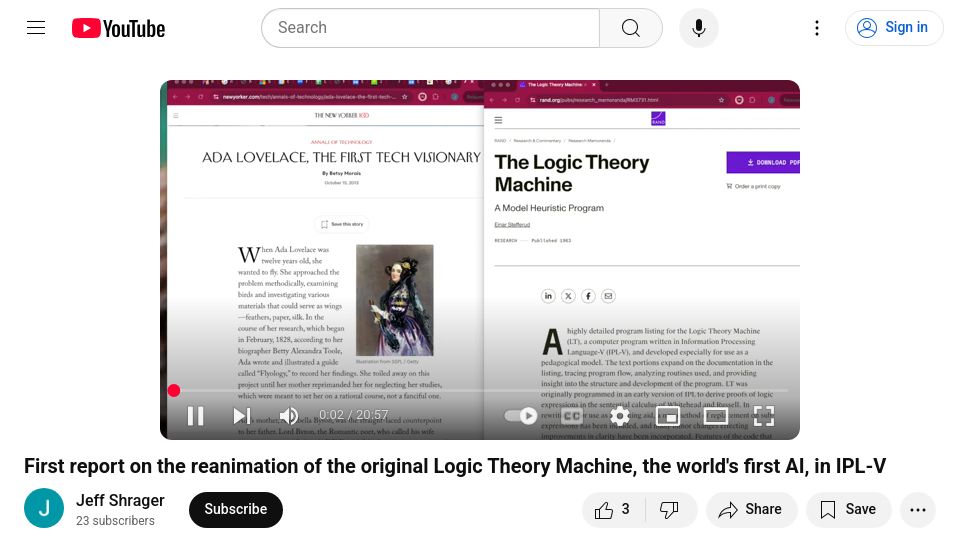Click the 0:02 / 20:57 time display
The height and width of the screenshot is (540, 960).
[x=353, y=415]
